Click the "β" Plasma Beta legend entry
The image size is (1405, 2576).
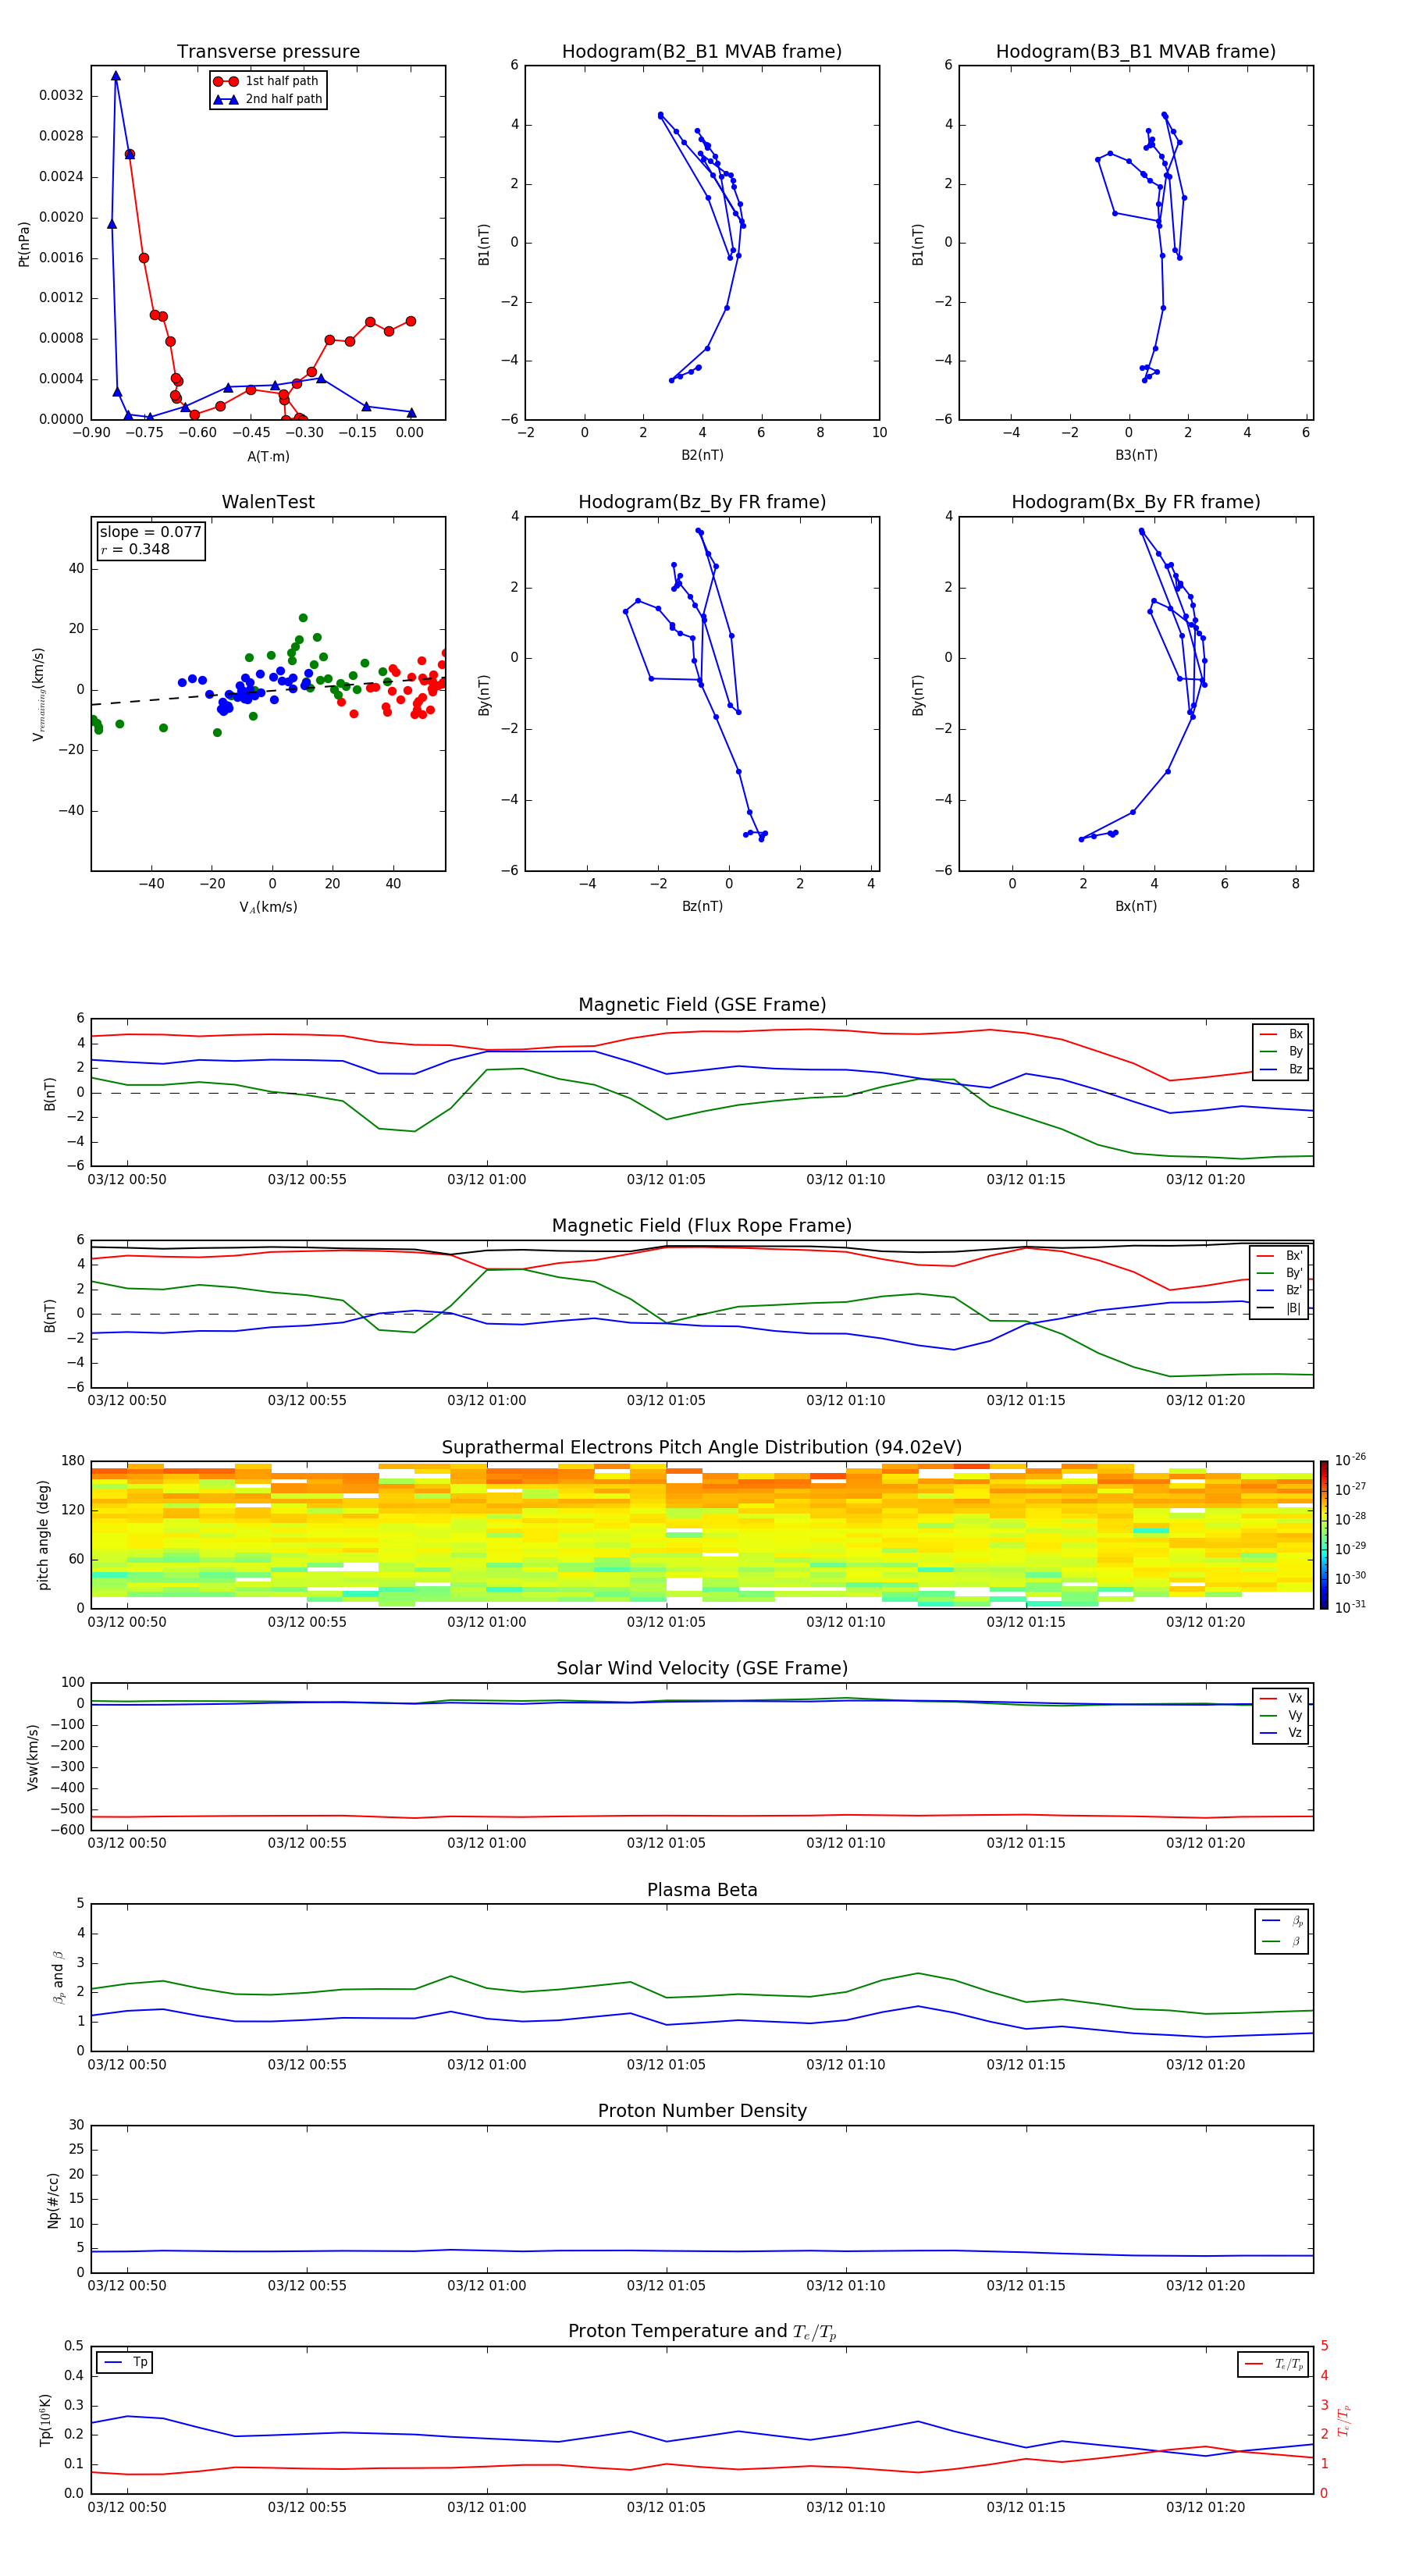click(x=1282, y=1941)
